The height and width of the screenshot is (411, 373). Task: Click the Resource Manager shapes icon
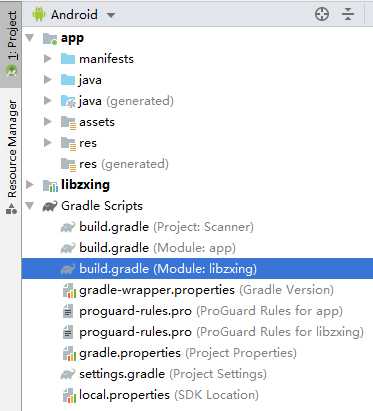pos(11,209)
